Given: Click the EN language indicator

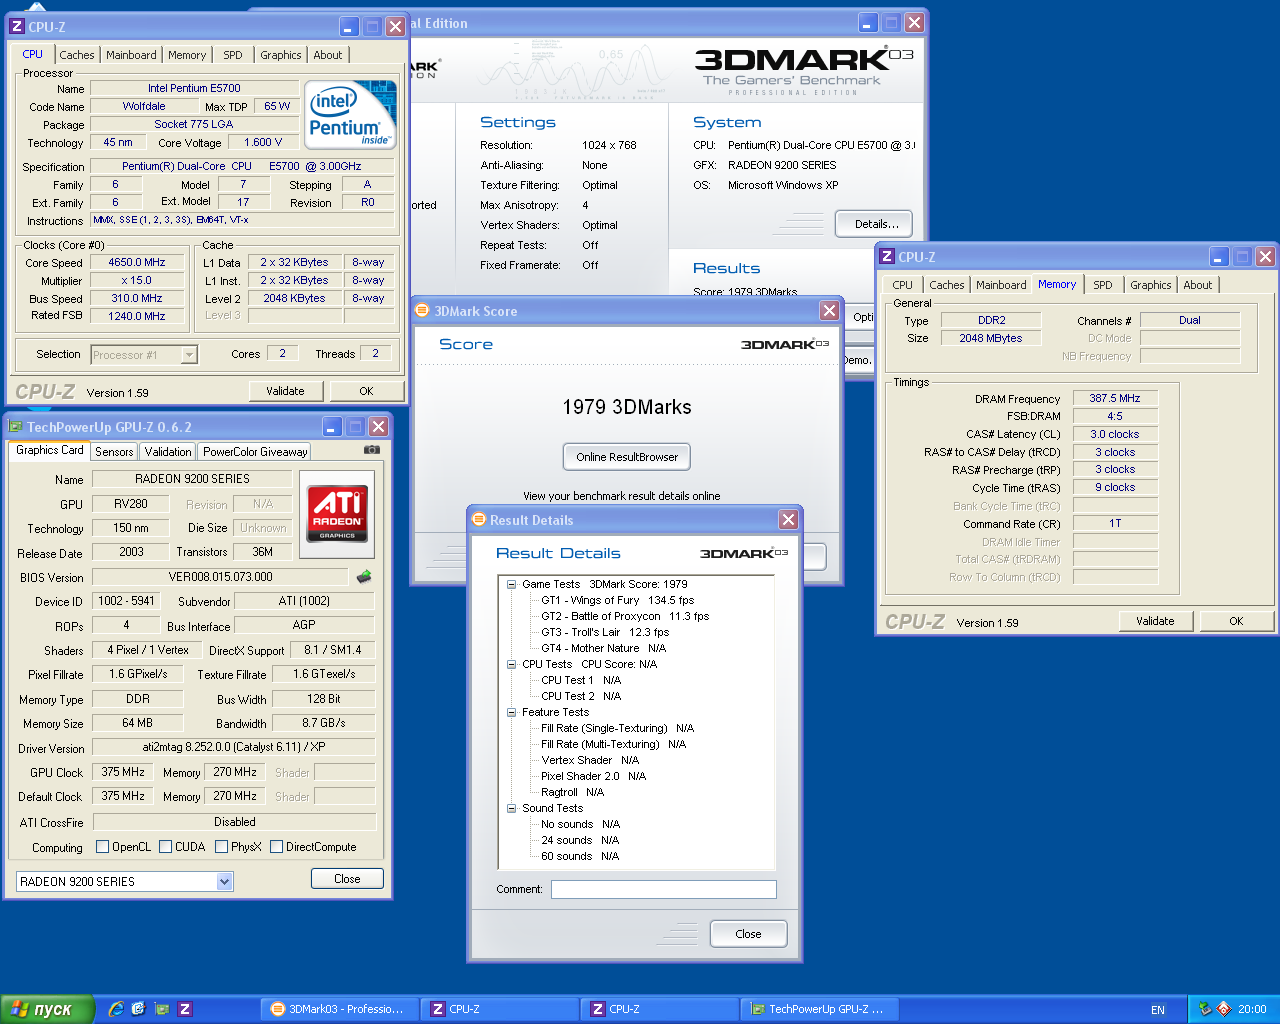Looking at the screenshot, I should (x=1158, y=1010).
